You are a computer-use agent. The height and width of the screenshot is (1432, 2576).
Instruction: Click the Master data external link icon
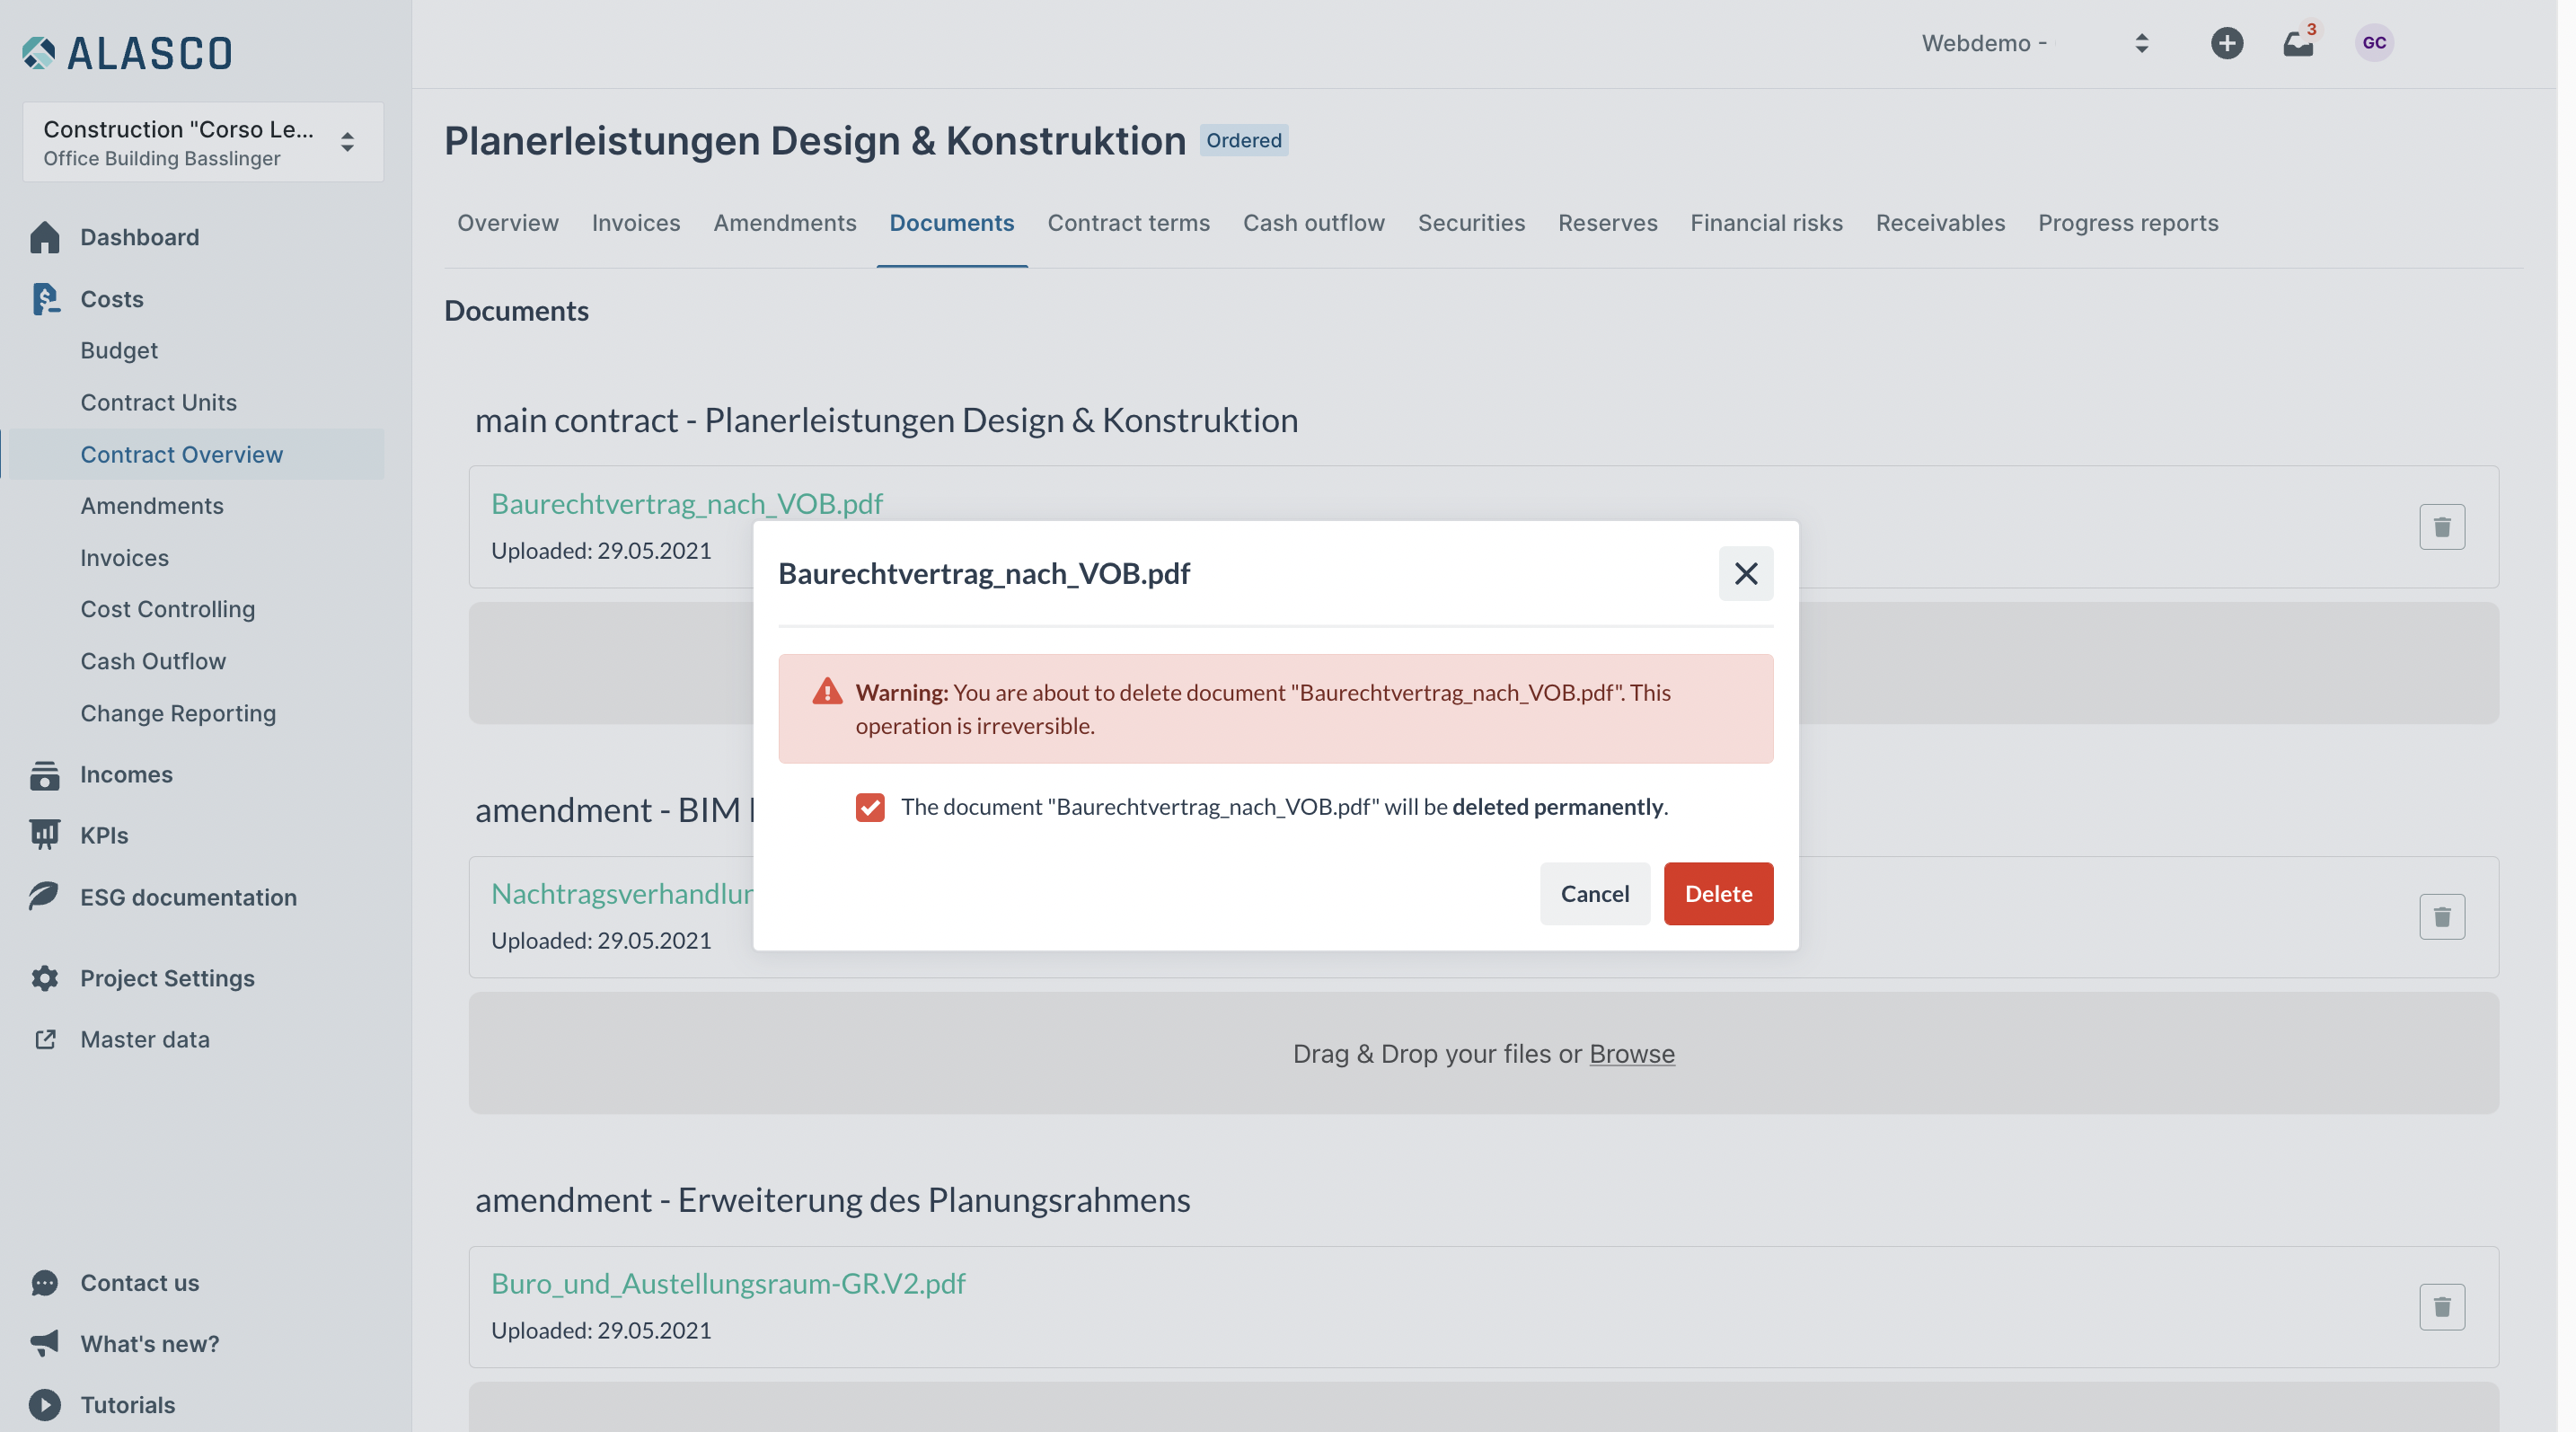[x=45, y=1040]
